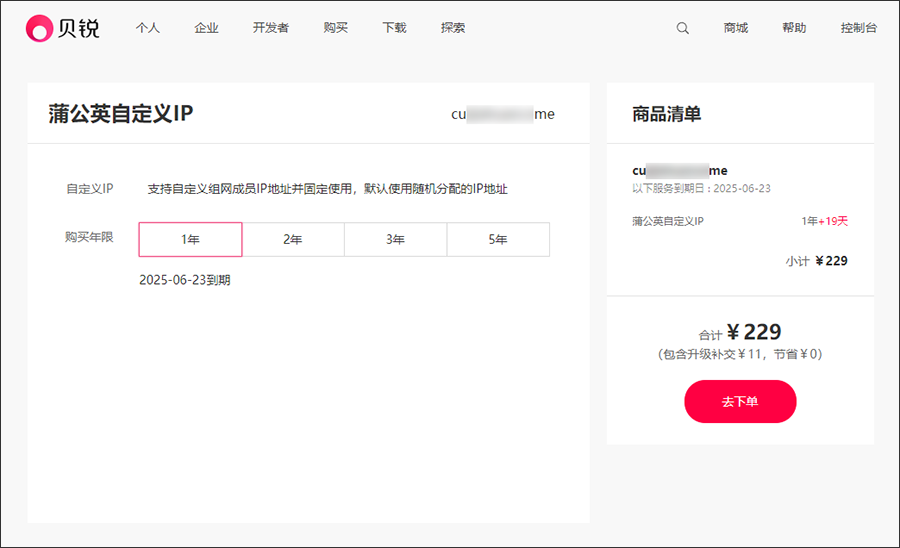Click the 合计 ¥229 total amount
This screenshot has height=548, width=900.
[740, 332]
